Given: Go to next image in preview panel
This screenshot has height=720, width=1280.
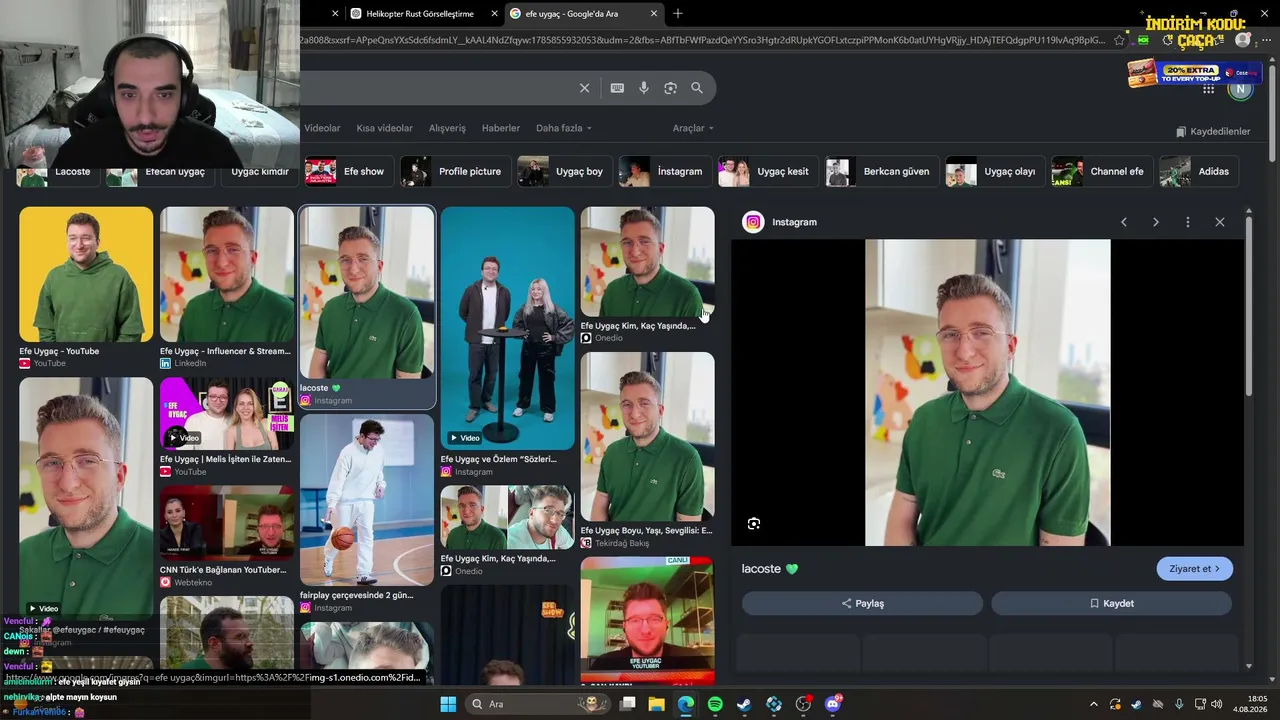Looking at the screenshot, I should (1156, 222).
